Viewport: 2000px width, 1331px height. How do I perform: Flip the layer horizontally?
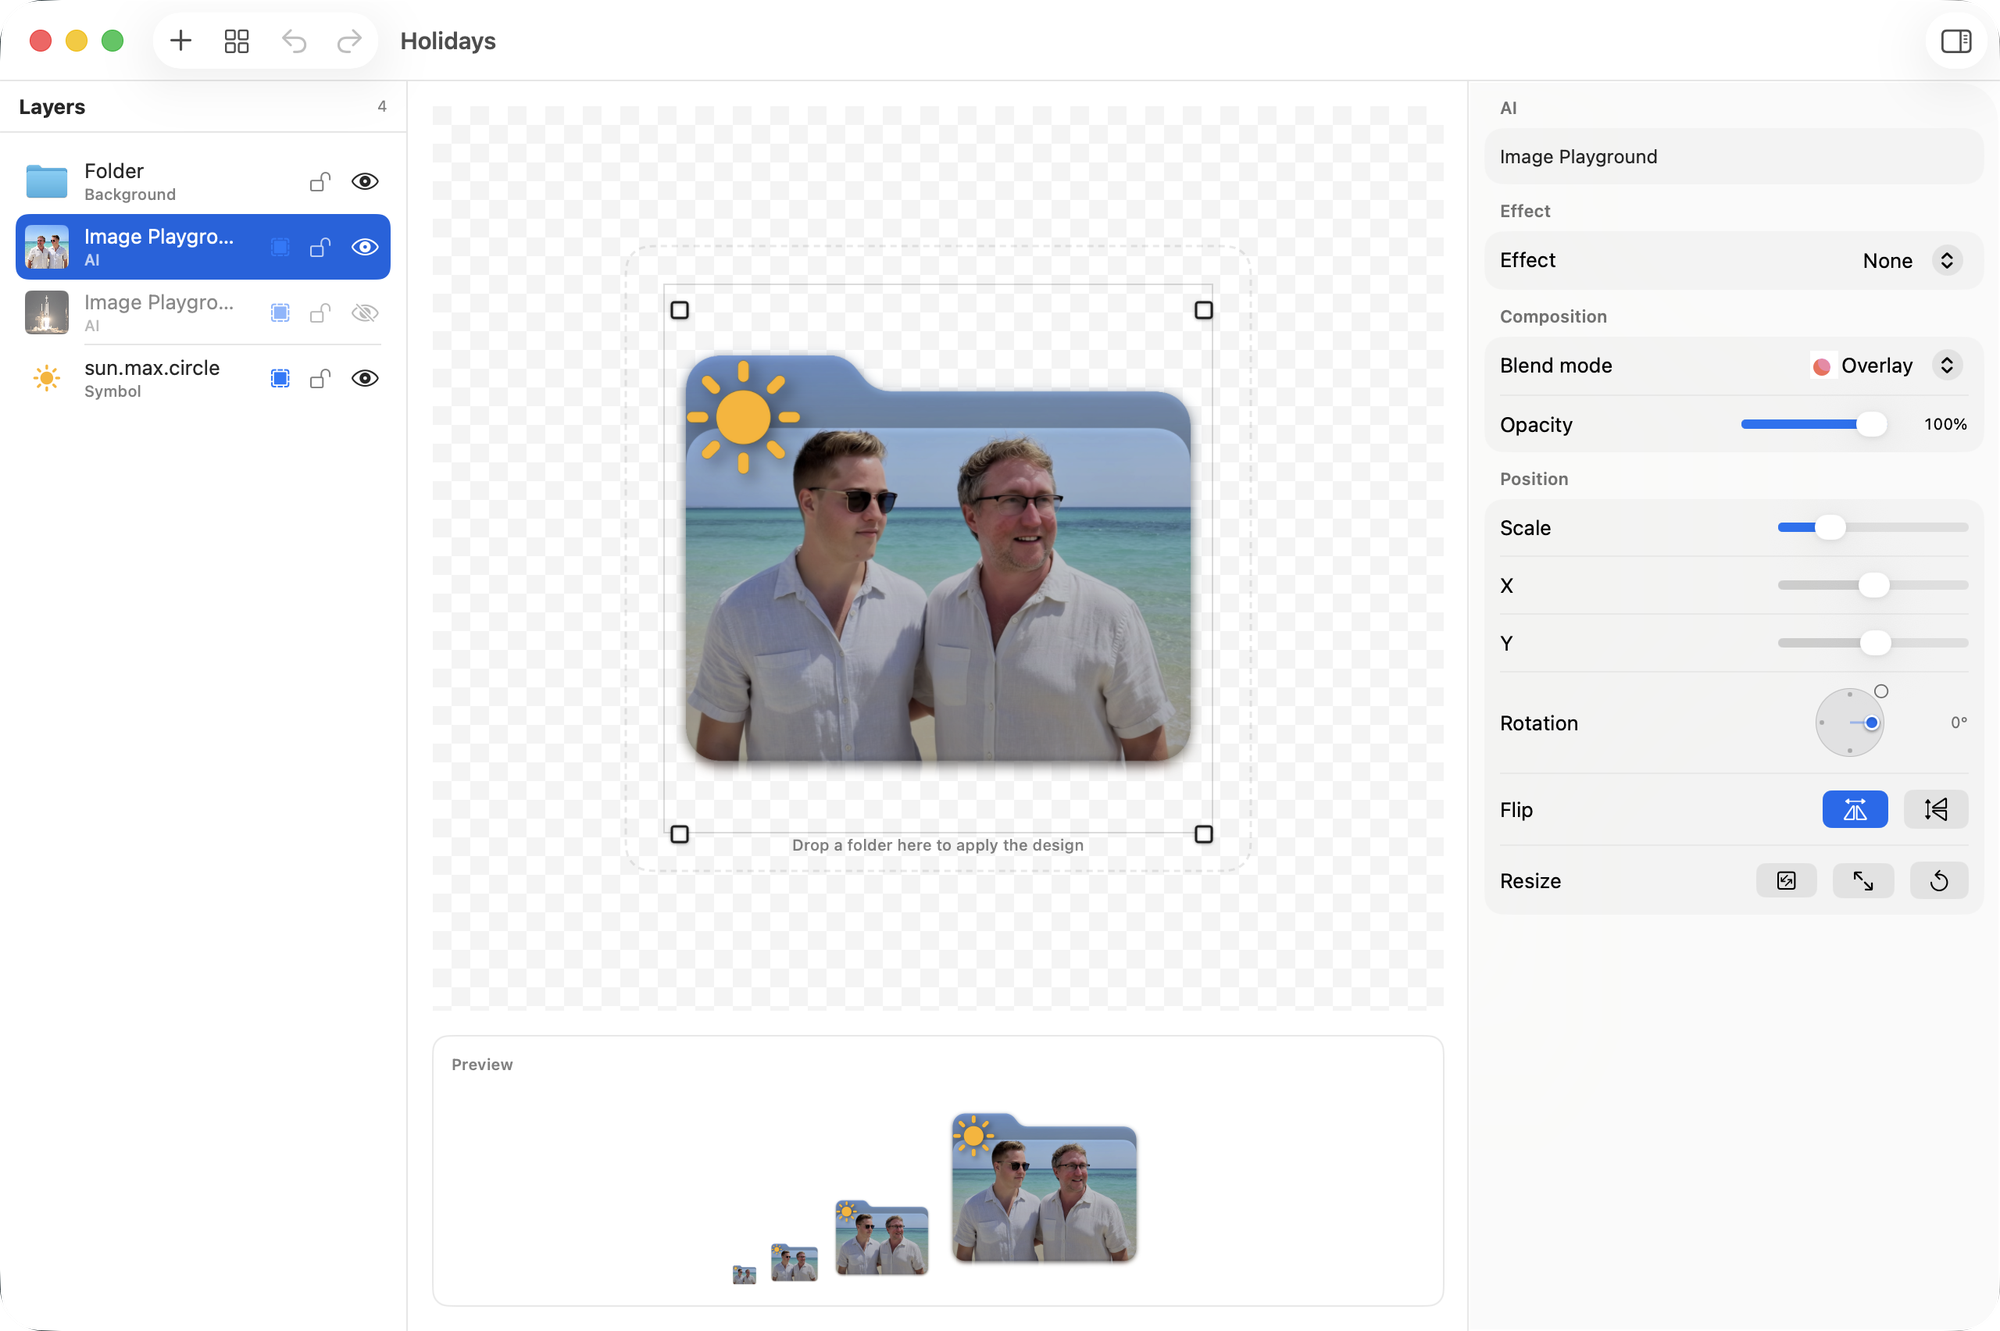[1855, 809]
